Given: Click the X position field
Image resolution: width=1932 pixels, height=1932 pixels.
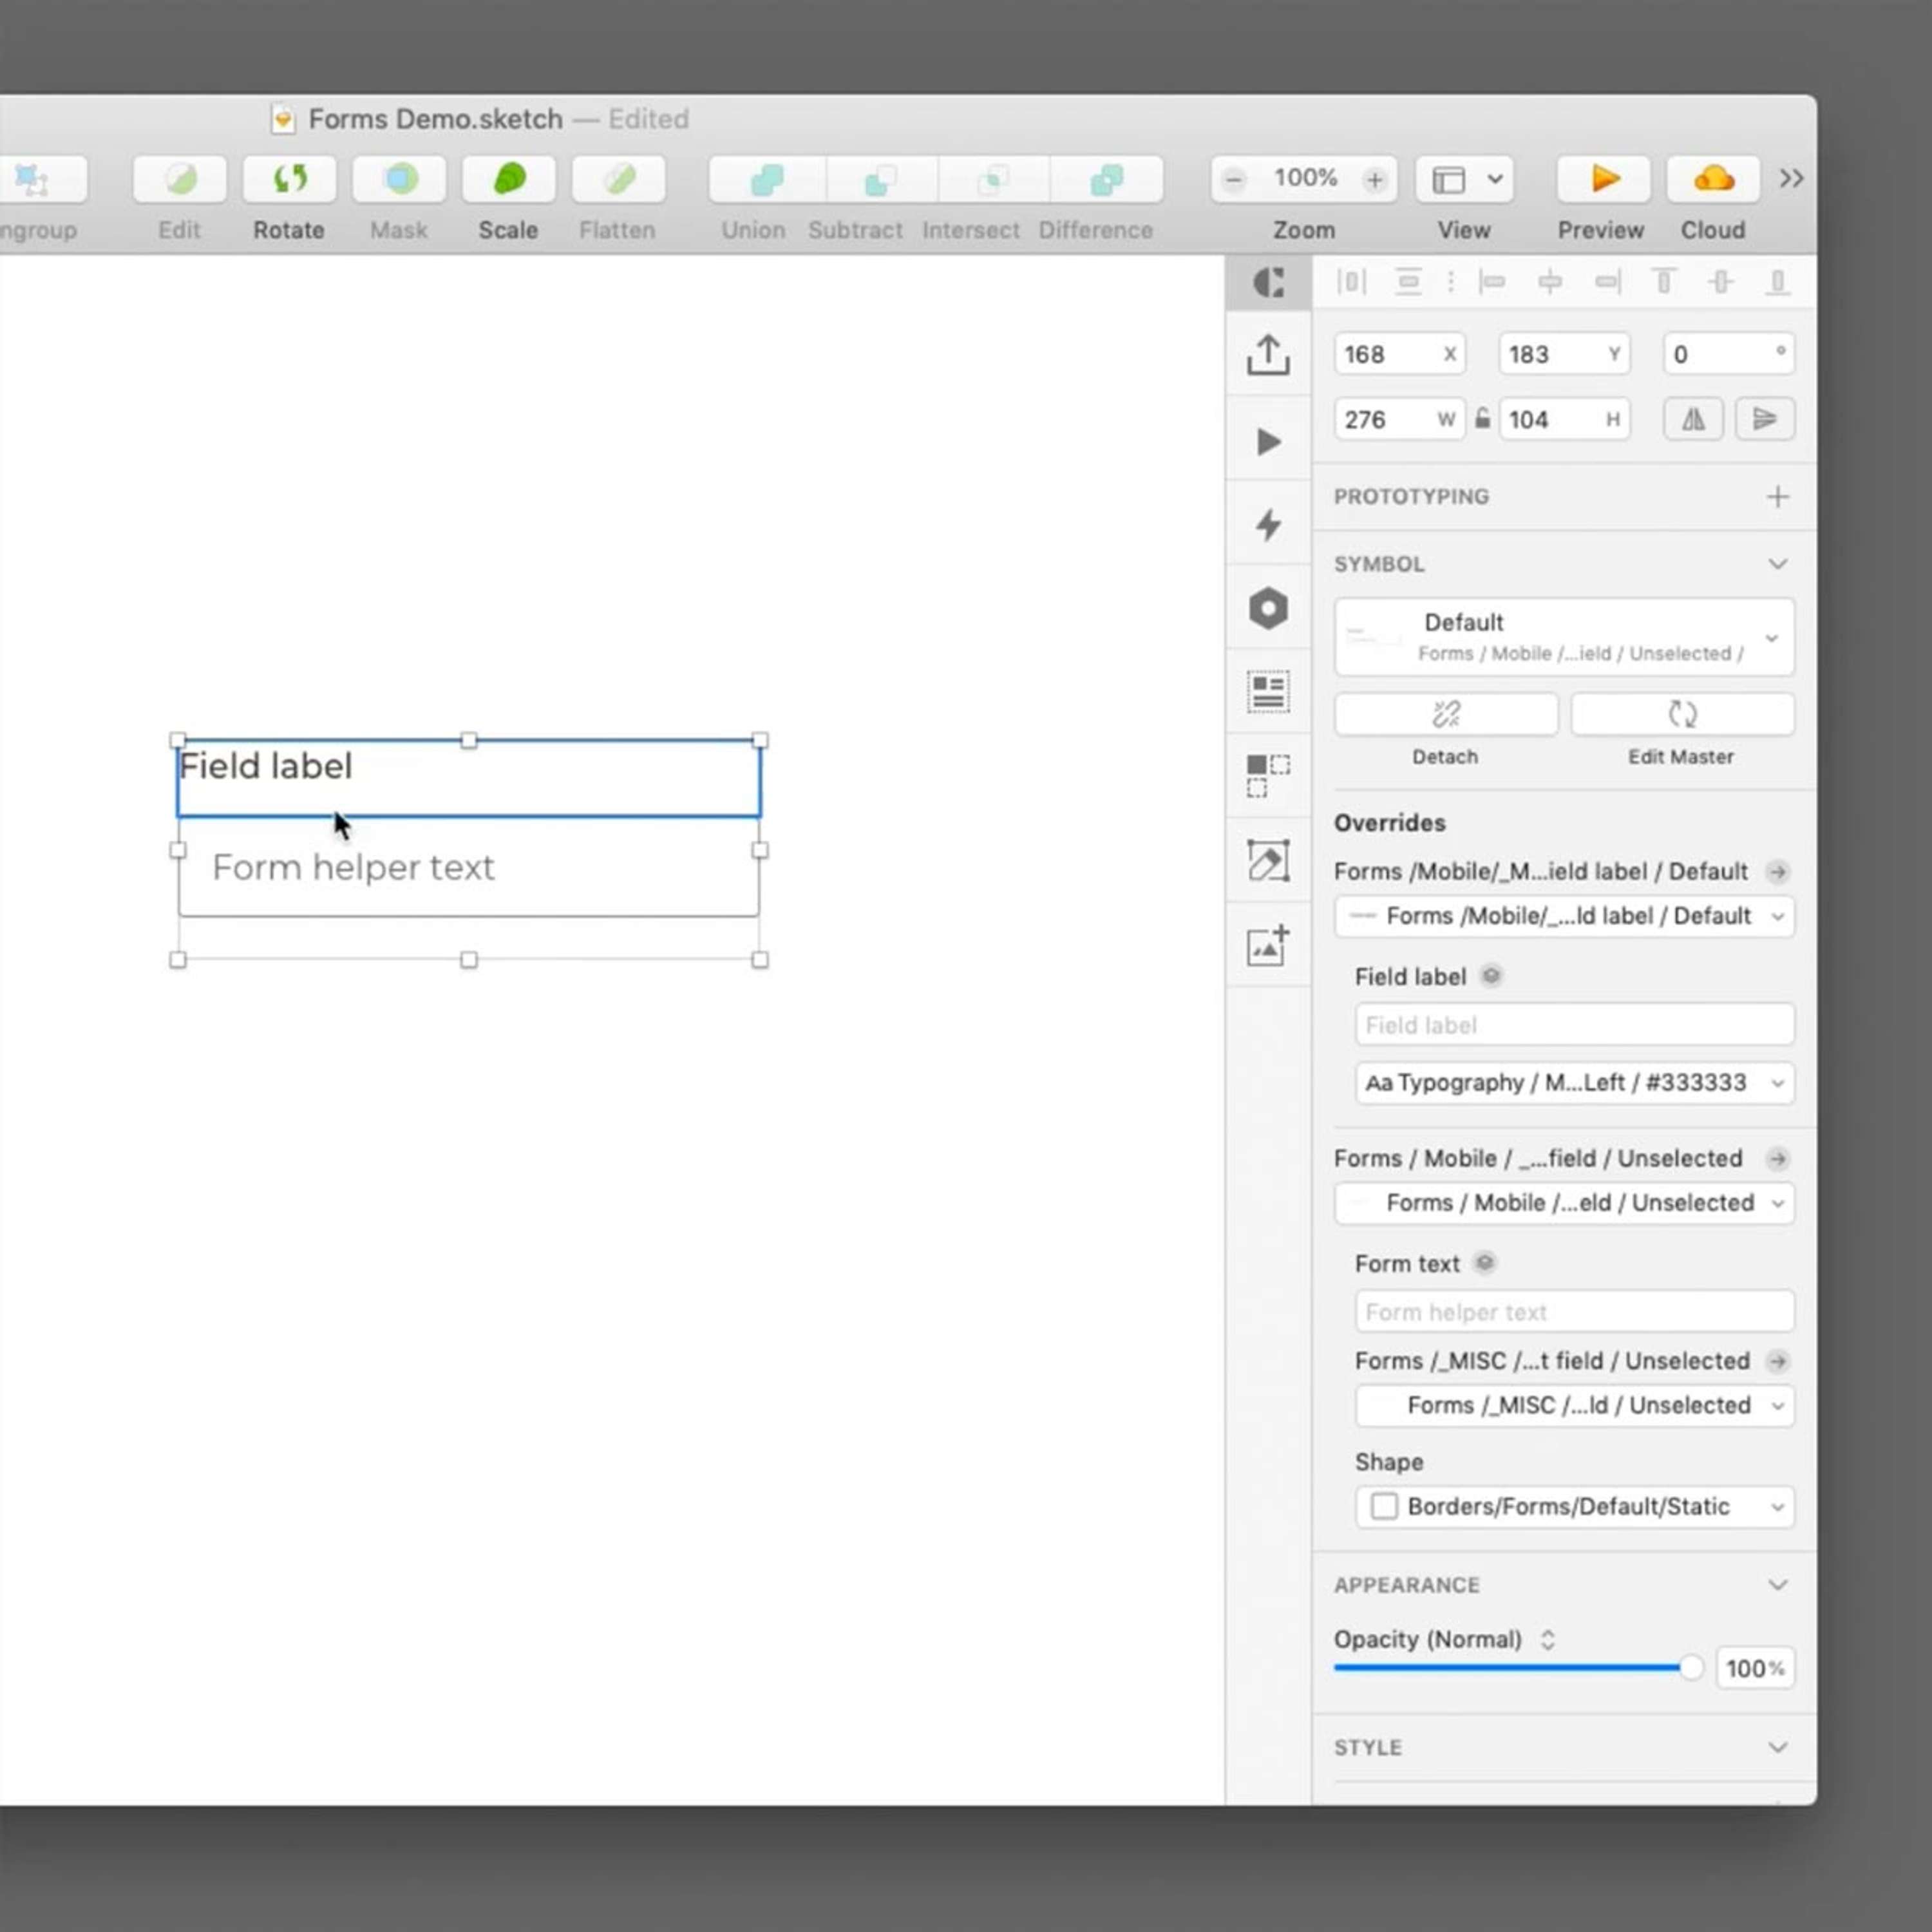Looking at the screenshot, I should tap(1400, 354).
